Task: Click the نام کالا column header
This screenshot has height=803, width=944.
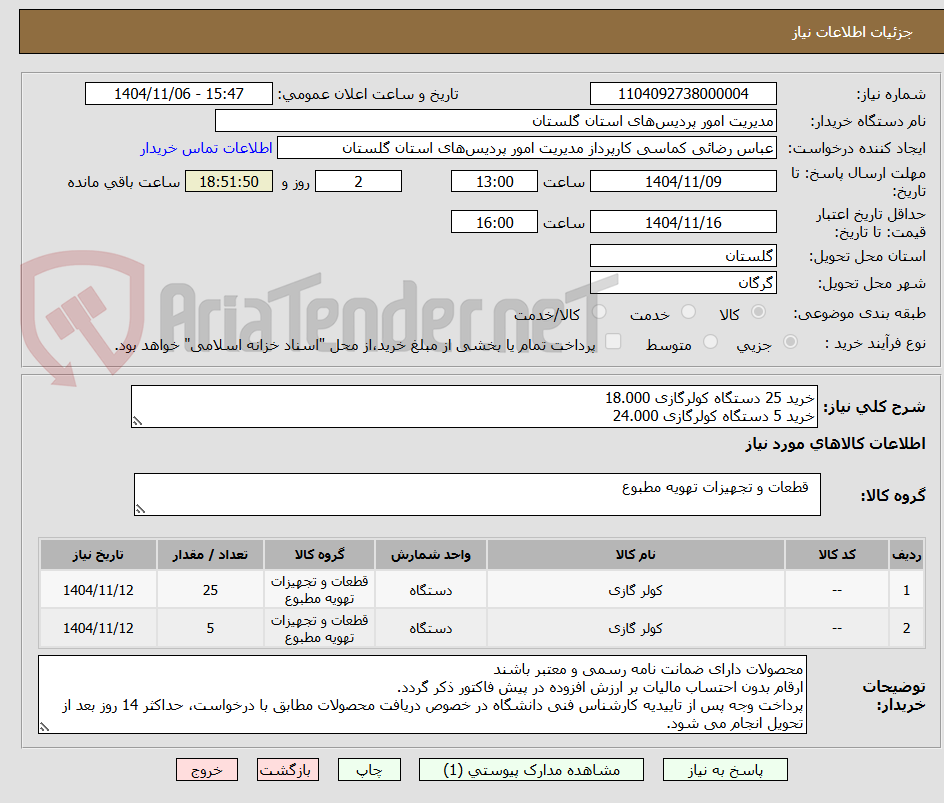Action: coord(636,554)
